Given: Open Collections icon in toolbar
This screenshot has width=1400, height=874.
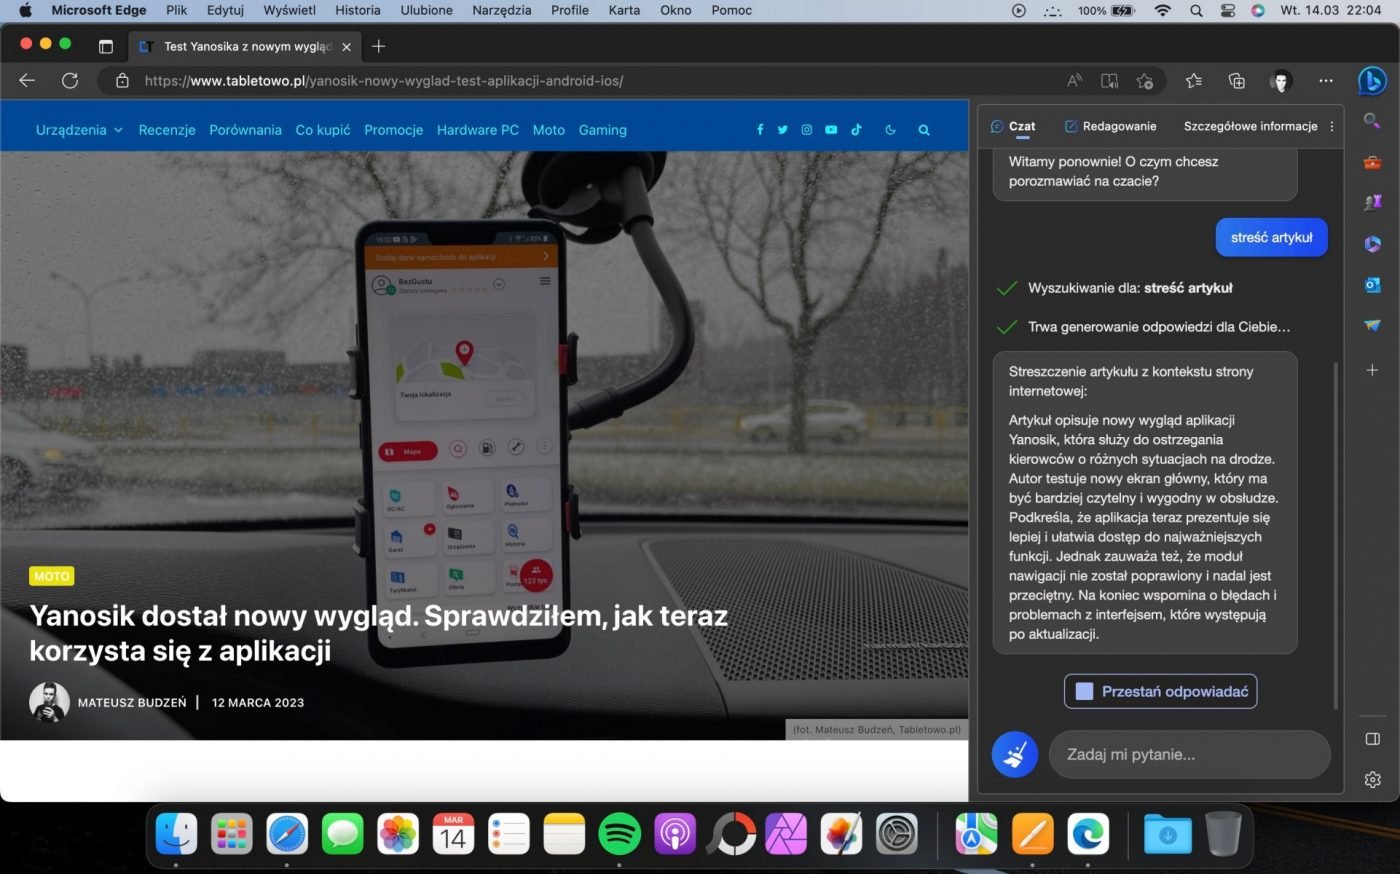Looking at the screenshot, I should point(1237,81).
